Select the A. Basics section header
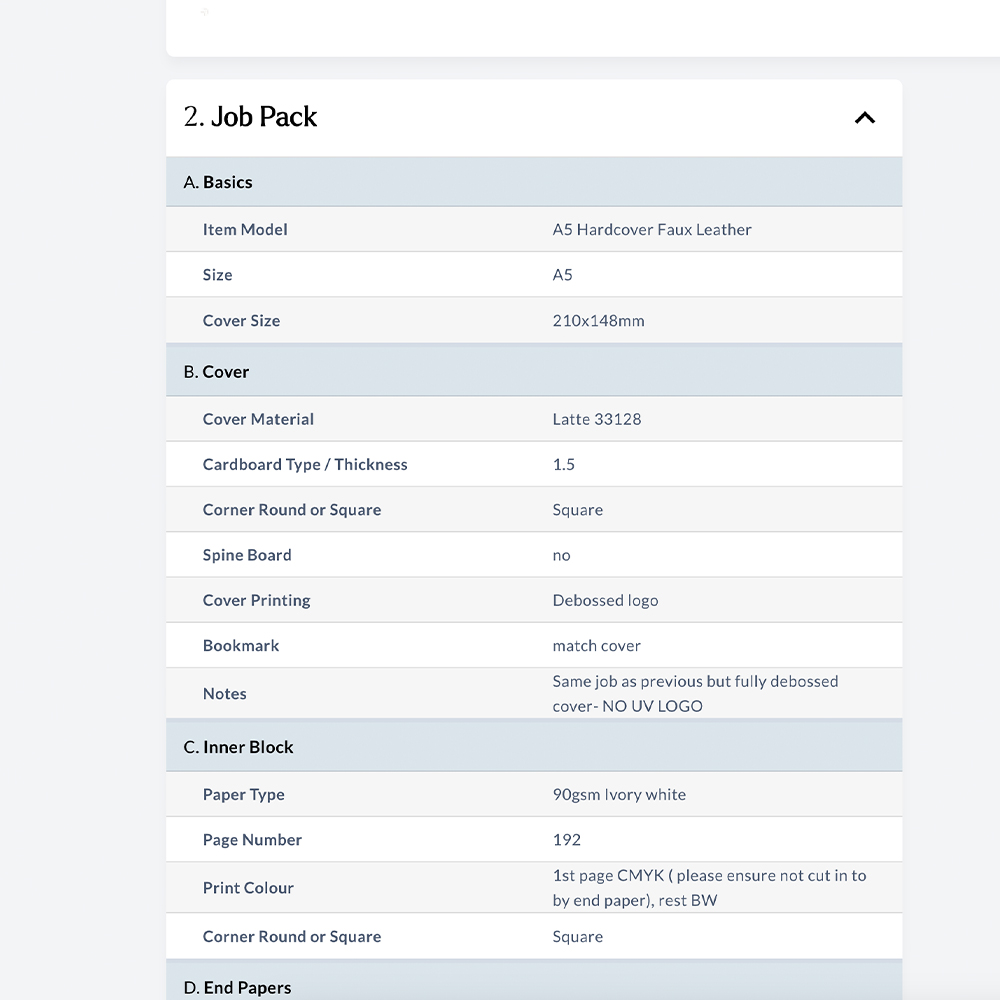1000x1000 pixels. (x=534, y=182)
